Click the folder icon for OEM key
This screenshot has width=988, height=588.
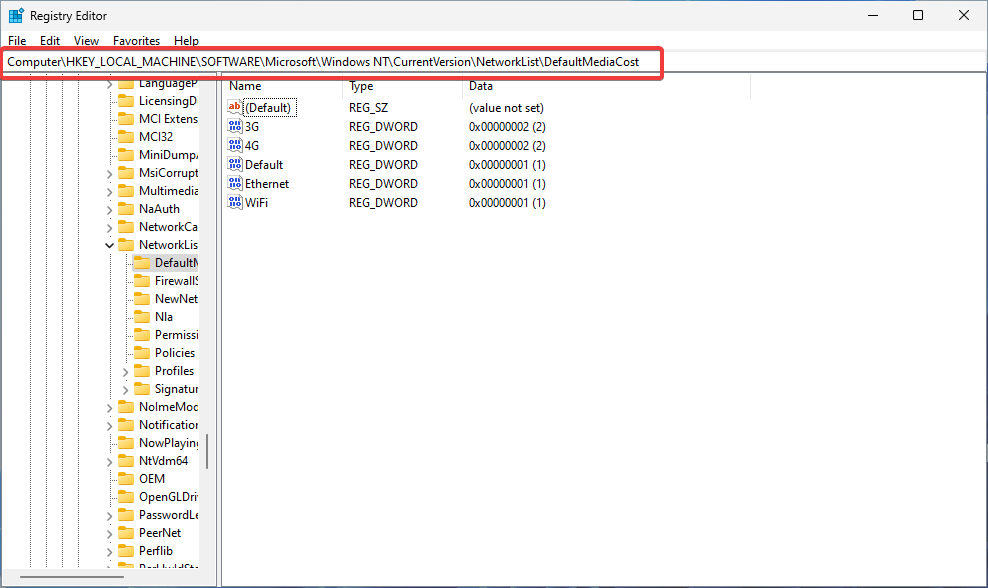pyautogui.click(x=127, y=479)
